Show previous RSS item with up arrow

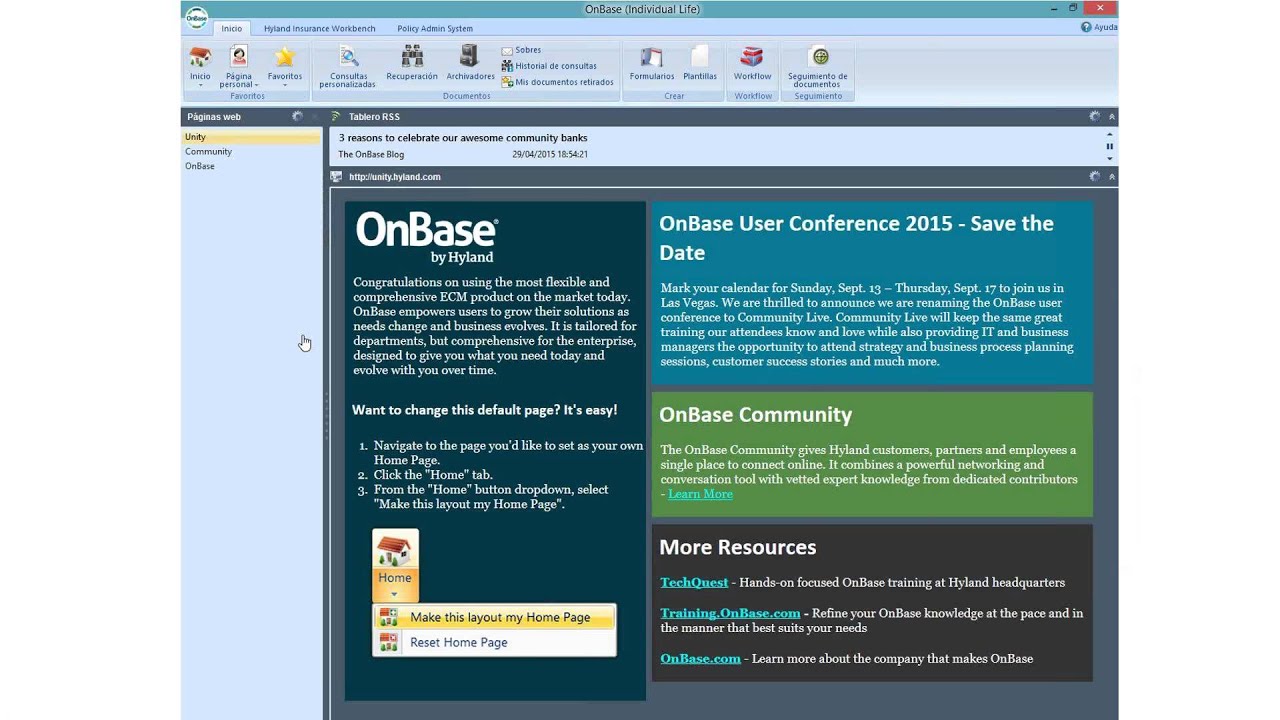(x=1109, y=134)
